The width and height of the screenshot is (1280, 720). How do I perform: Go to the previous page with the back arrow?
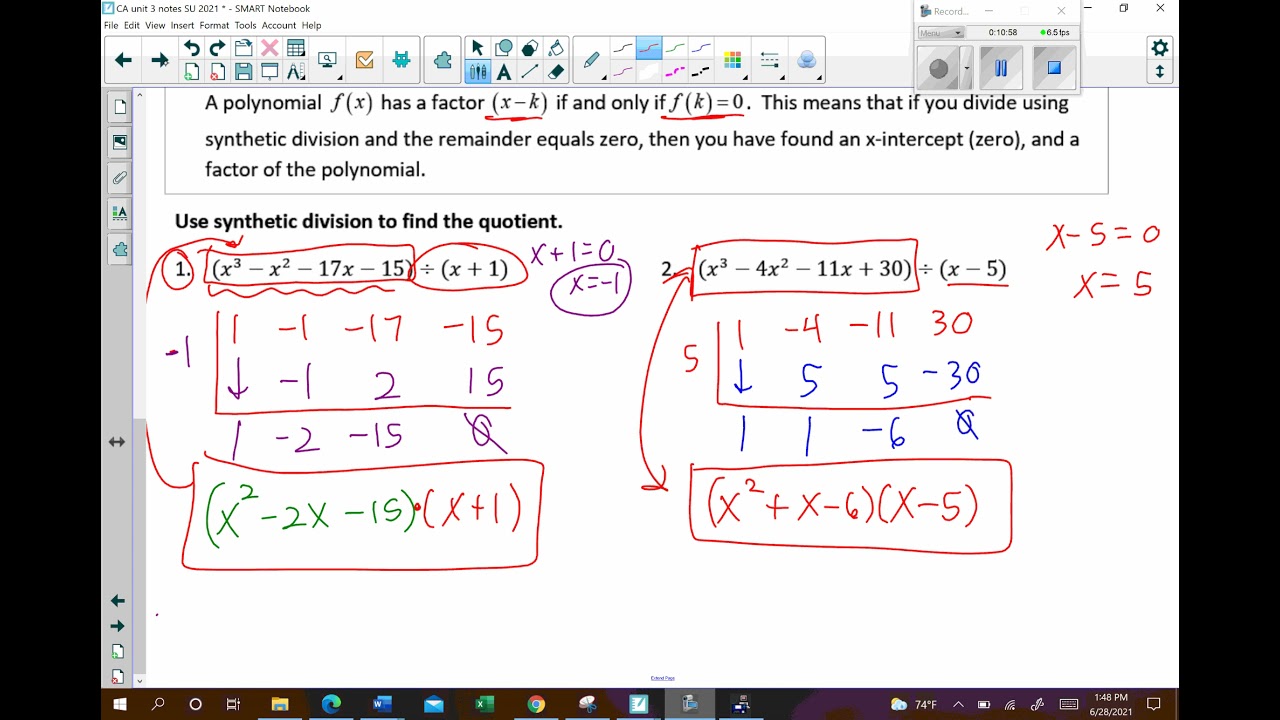tap(123, 60)
